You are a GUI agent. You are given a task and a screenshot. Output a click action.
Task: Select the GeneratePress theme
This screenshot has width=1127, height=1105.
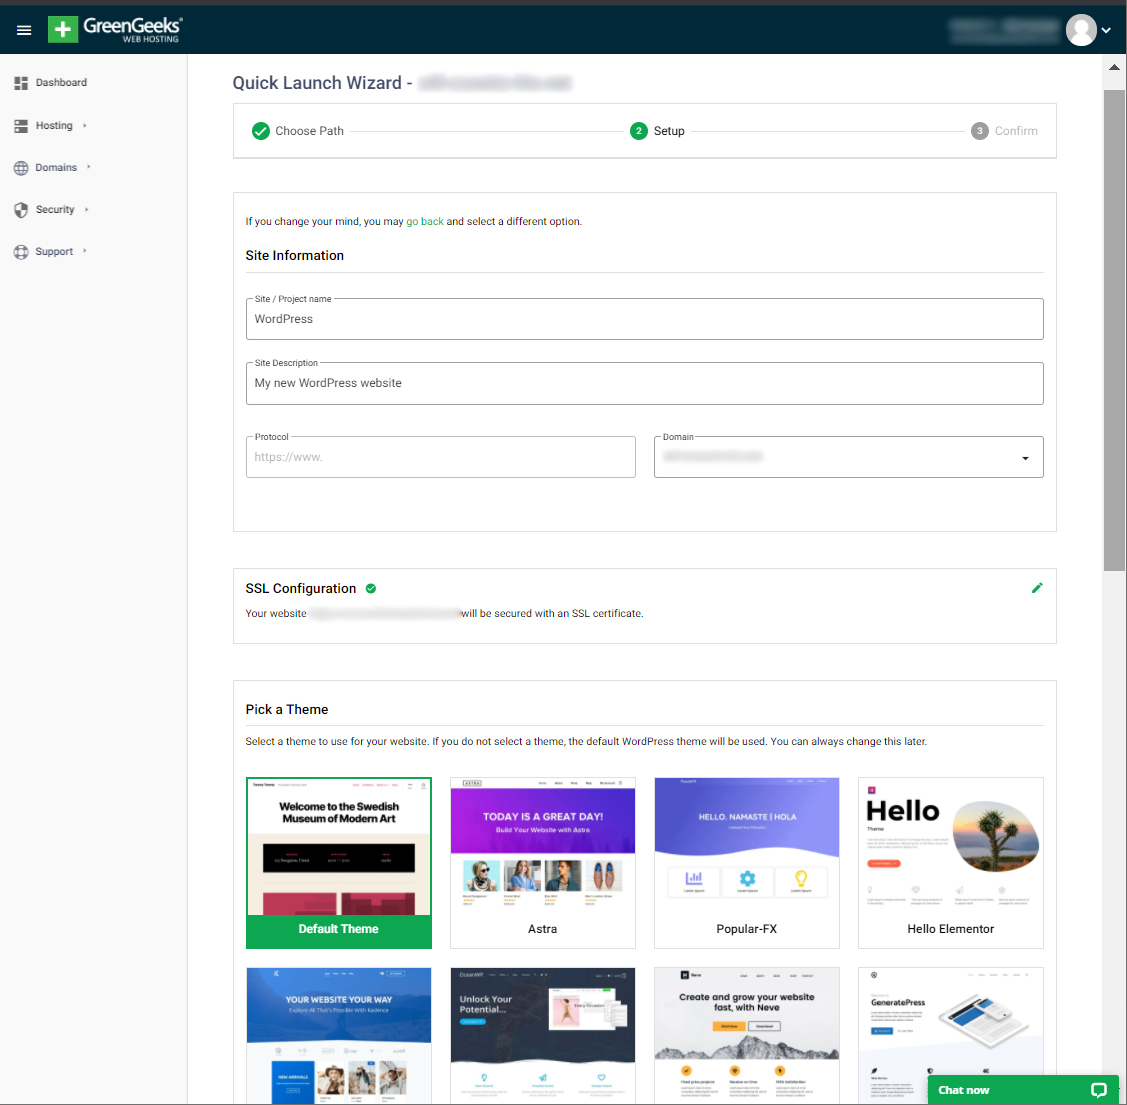pos(950,1021)
